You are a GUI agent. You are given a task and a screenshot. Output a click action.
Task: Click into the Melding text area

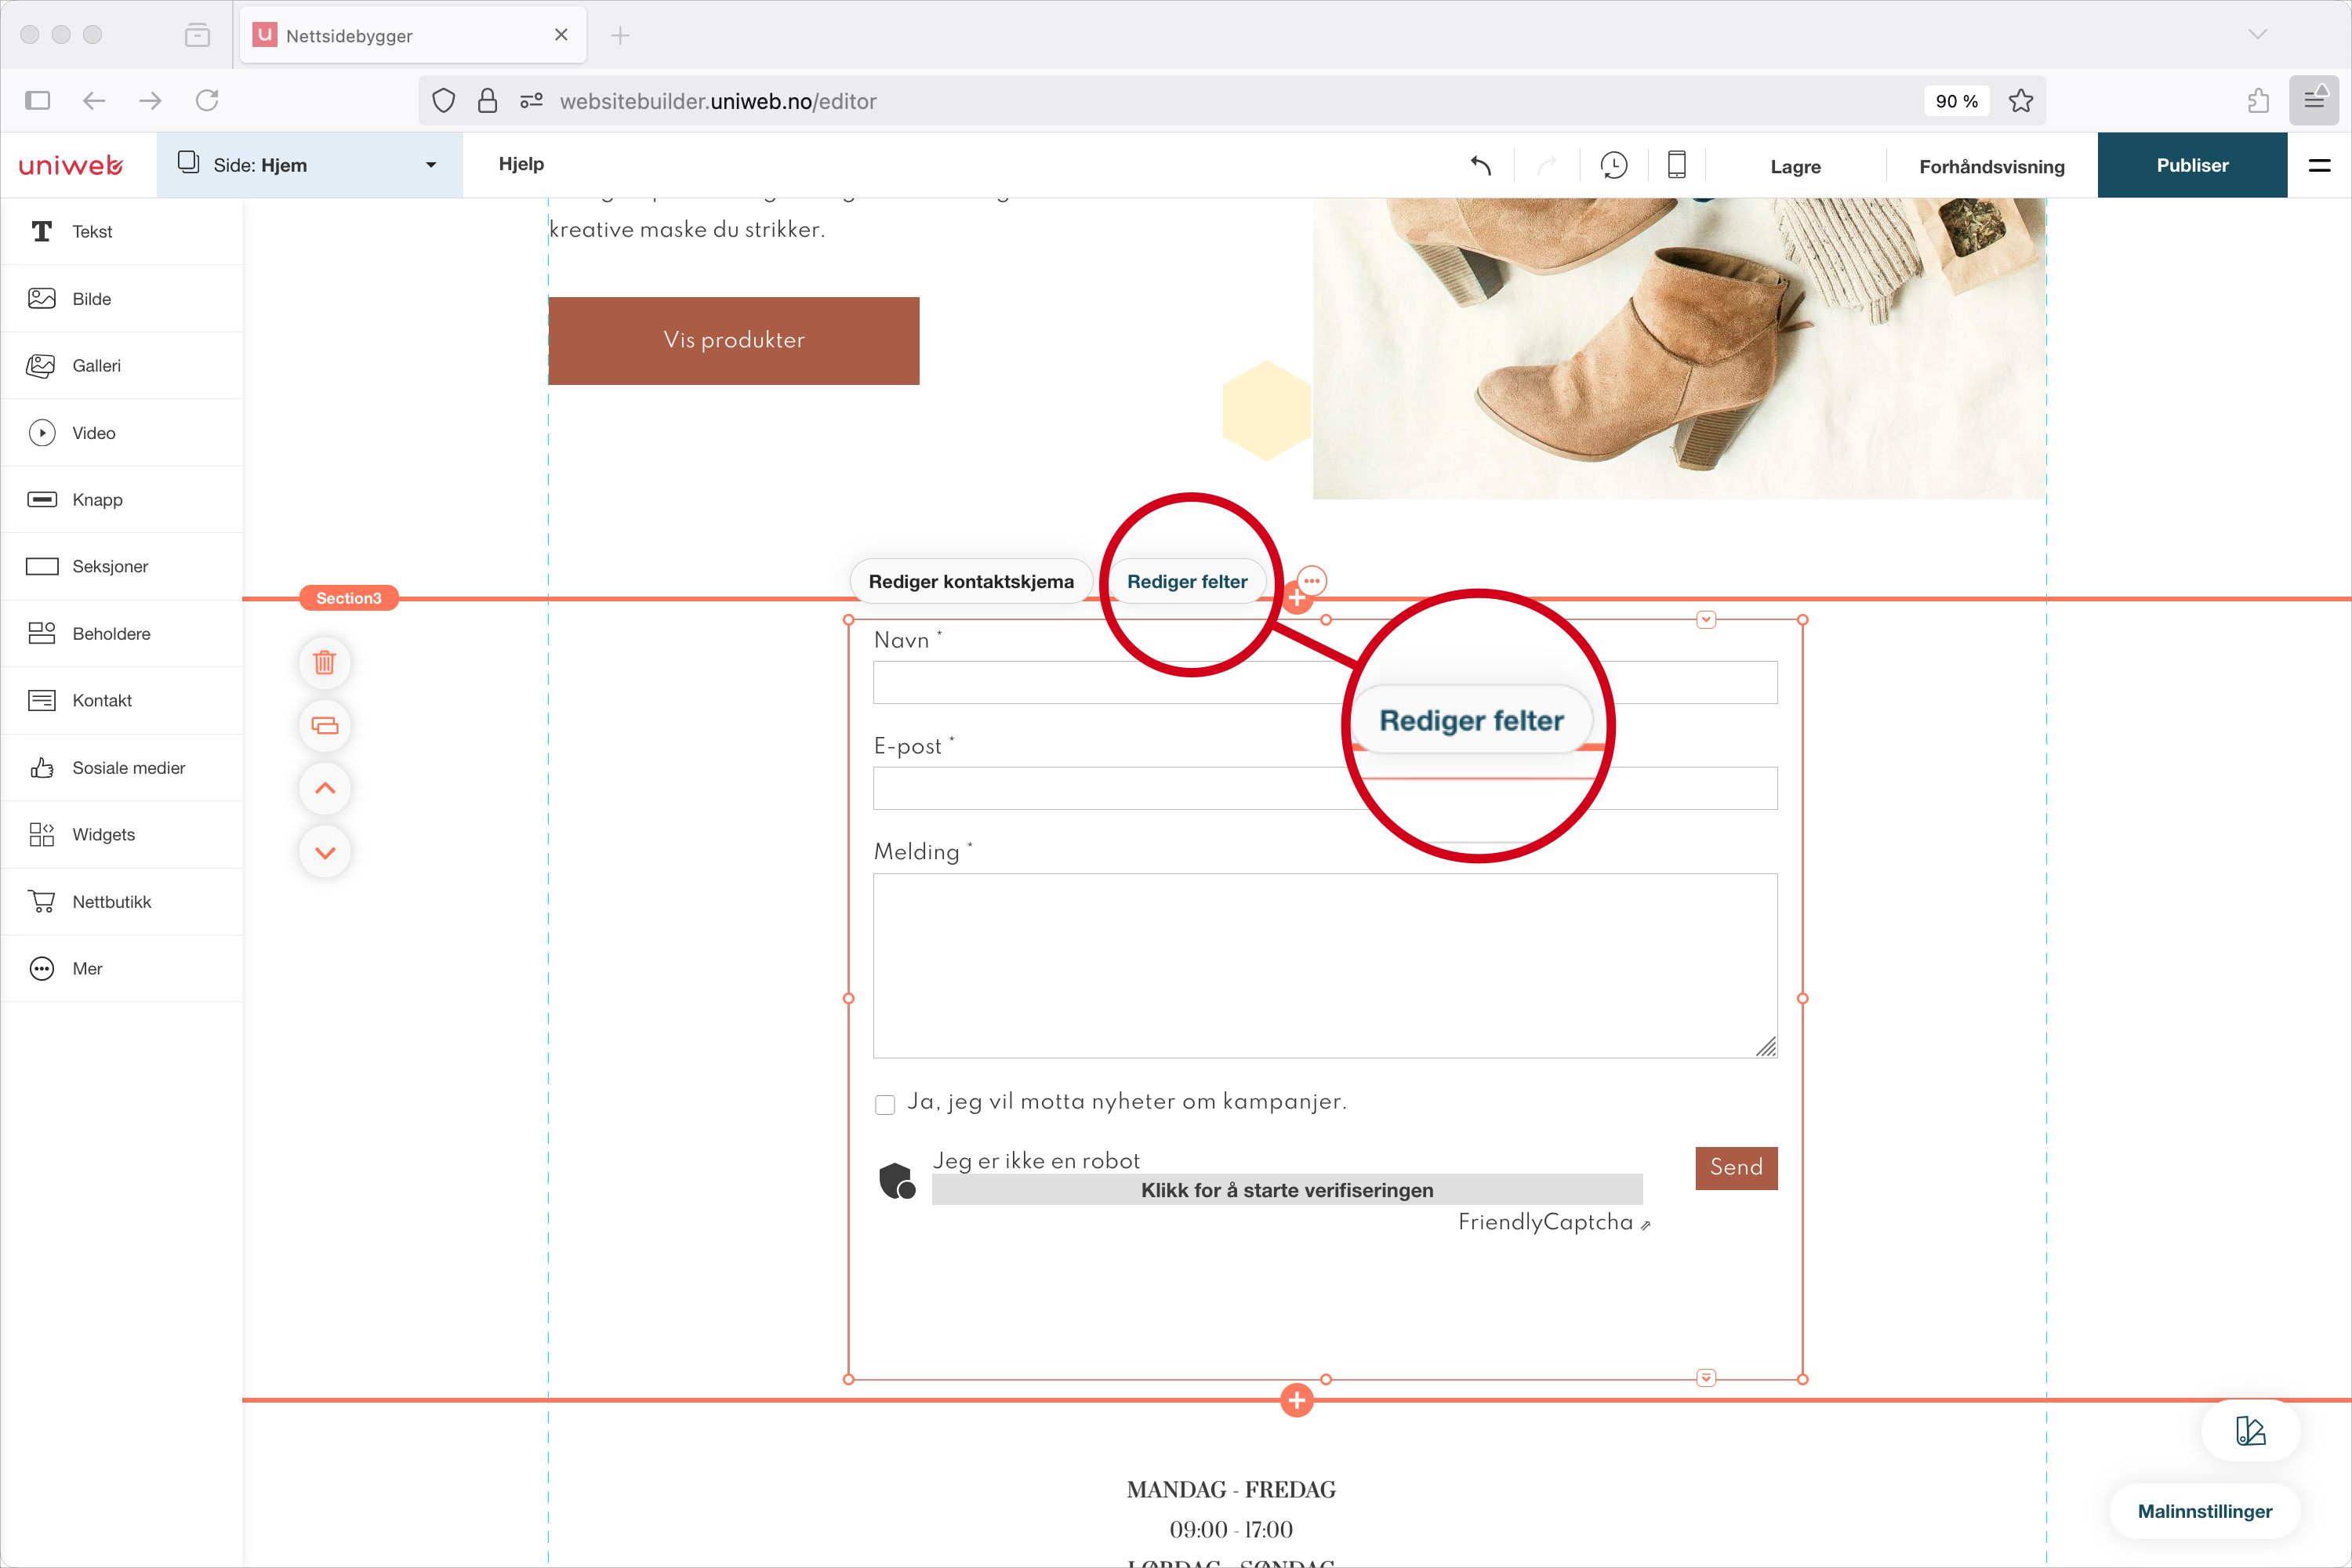click(x=1325, y=965)
